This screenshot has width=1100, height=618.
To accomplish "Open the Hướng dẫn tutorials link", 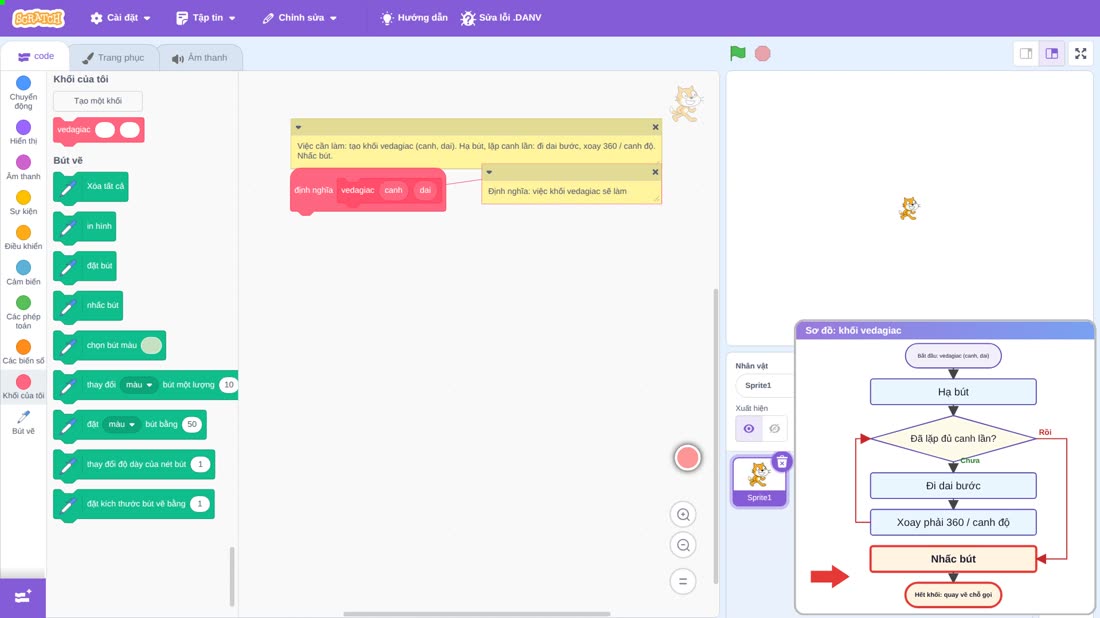I will coord(414,18).
